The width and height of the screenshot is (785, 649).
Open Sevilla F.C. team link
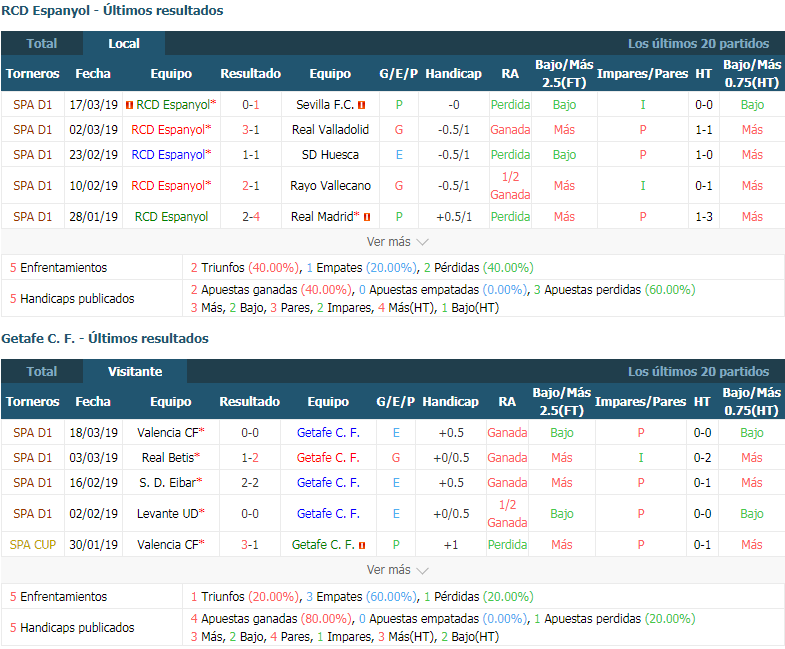(x=325, y=105)
